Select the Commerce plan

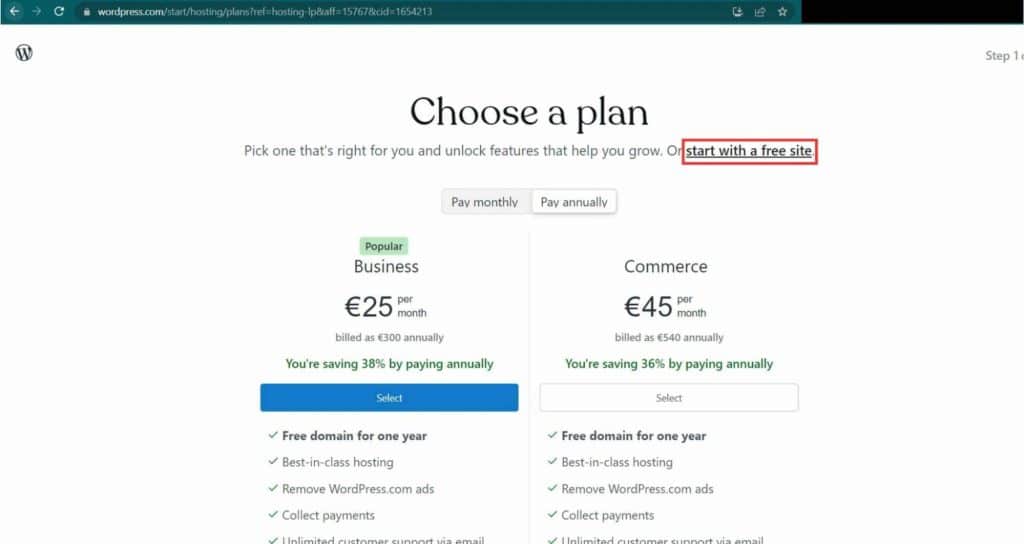pos(669,398)
